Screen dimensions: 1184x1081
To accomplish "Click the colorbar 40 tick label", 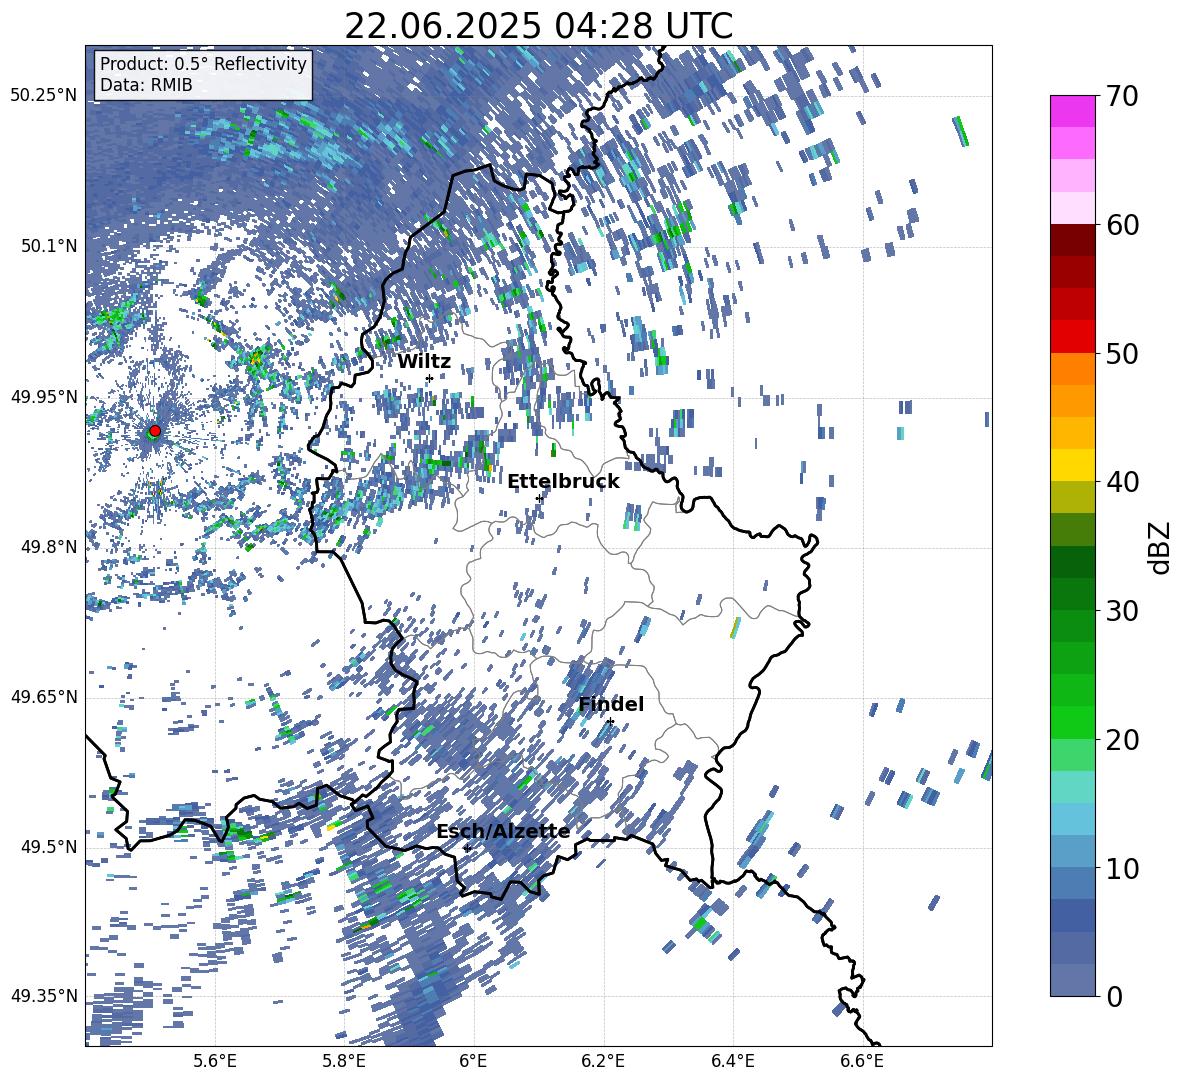I will coord(1122,482).
